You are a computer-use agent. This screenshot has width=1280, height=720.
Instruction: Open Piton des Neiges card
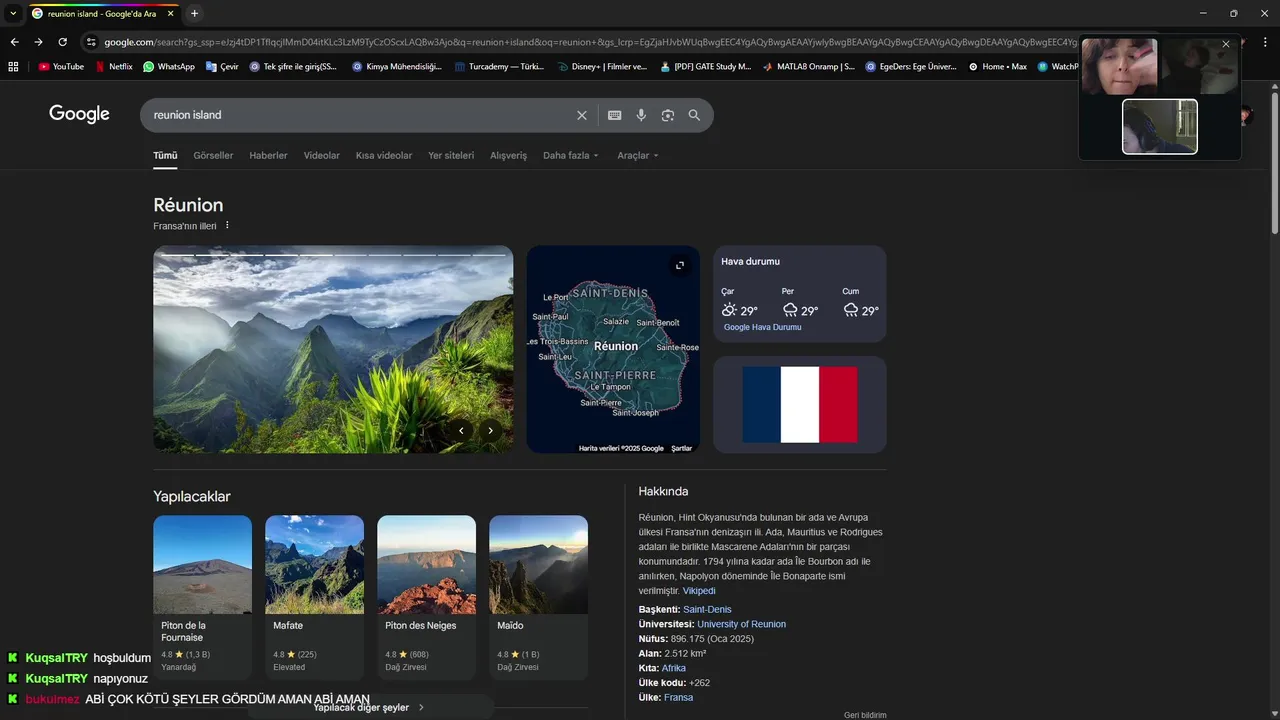(x=426, y=597)
